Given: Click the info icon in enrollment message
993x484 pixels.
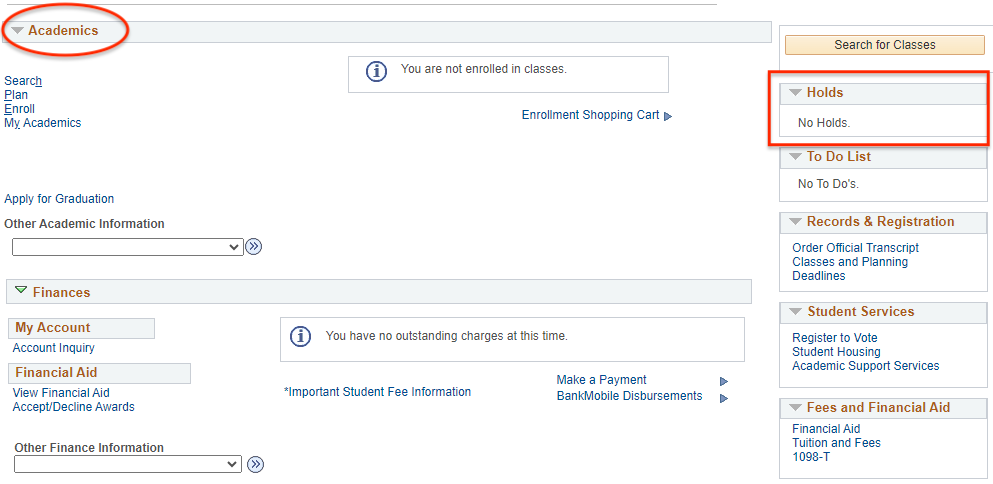Looking at the screenshot, I should (376, 72).
